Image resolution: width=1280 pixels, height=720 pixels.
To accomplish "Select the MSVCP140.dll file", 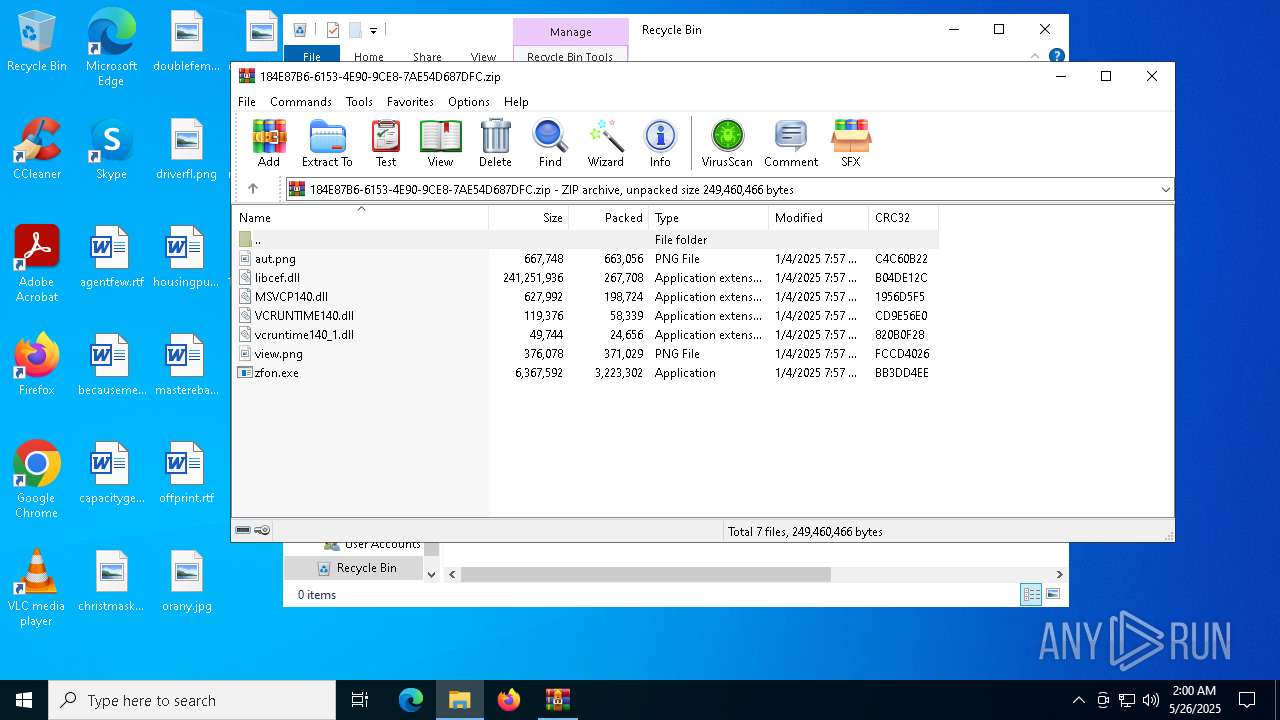I will 586,297.
